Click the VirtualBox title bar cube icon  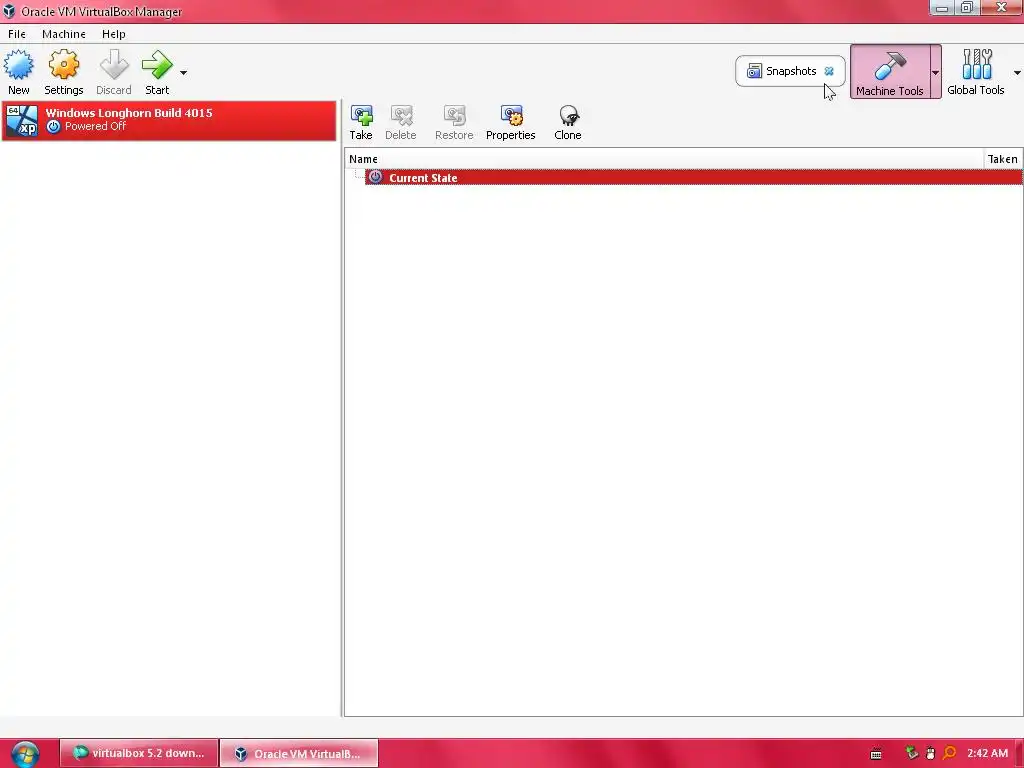coord(9,11)
